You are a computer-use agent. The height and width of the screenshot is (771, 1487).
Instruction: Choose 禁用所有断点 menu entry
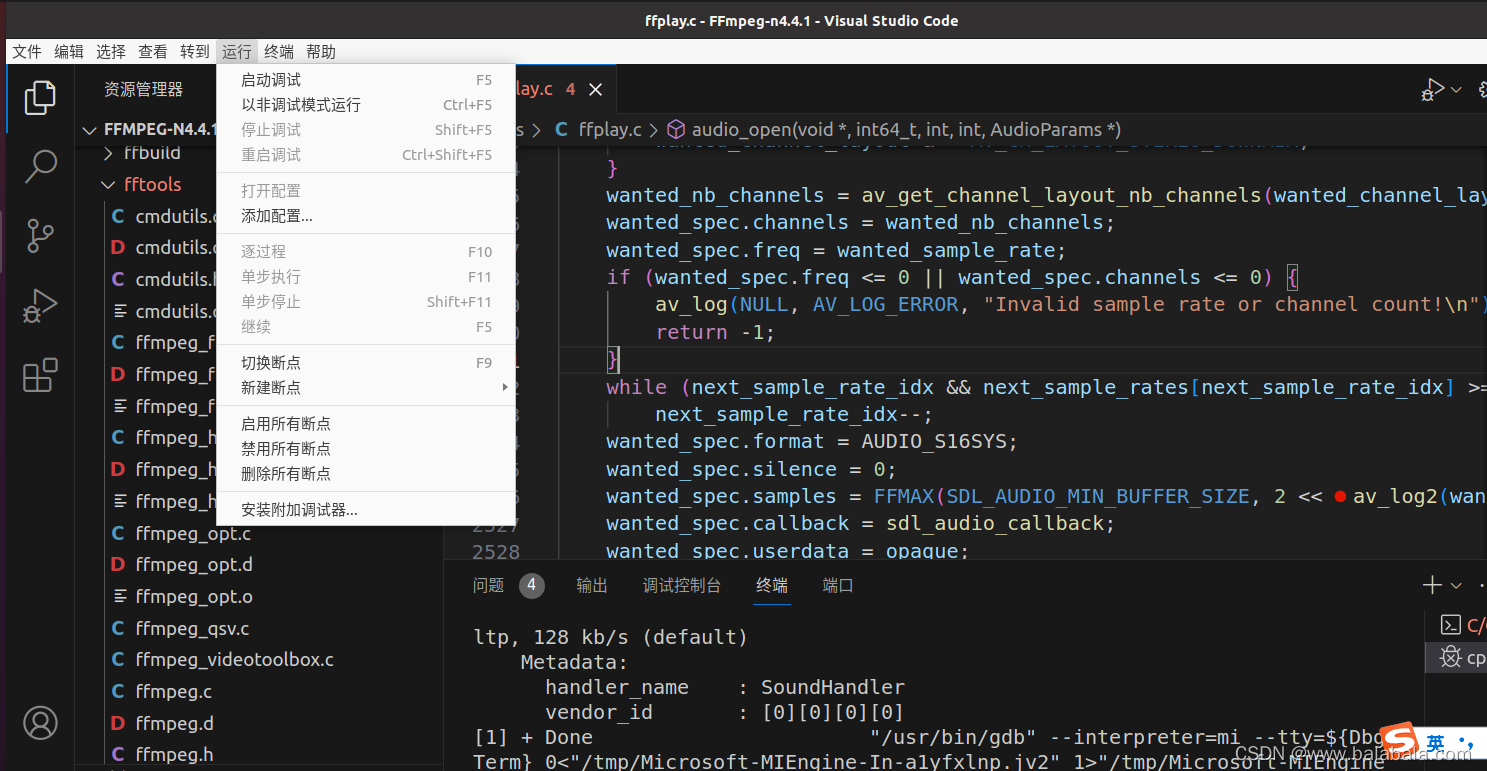[366, 449]
